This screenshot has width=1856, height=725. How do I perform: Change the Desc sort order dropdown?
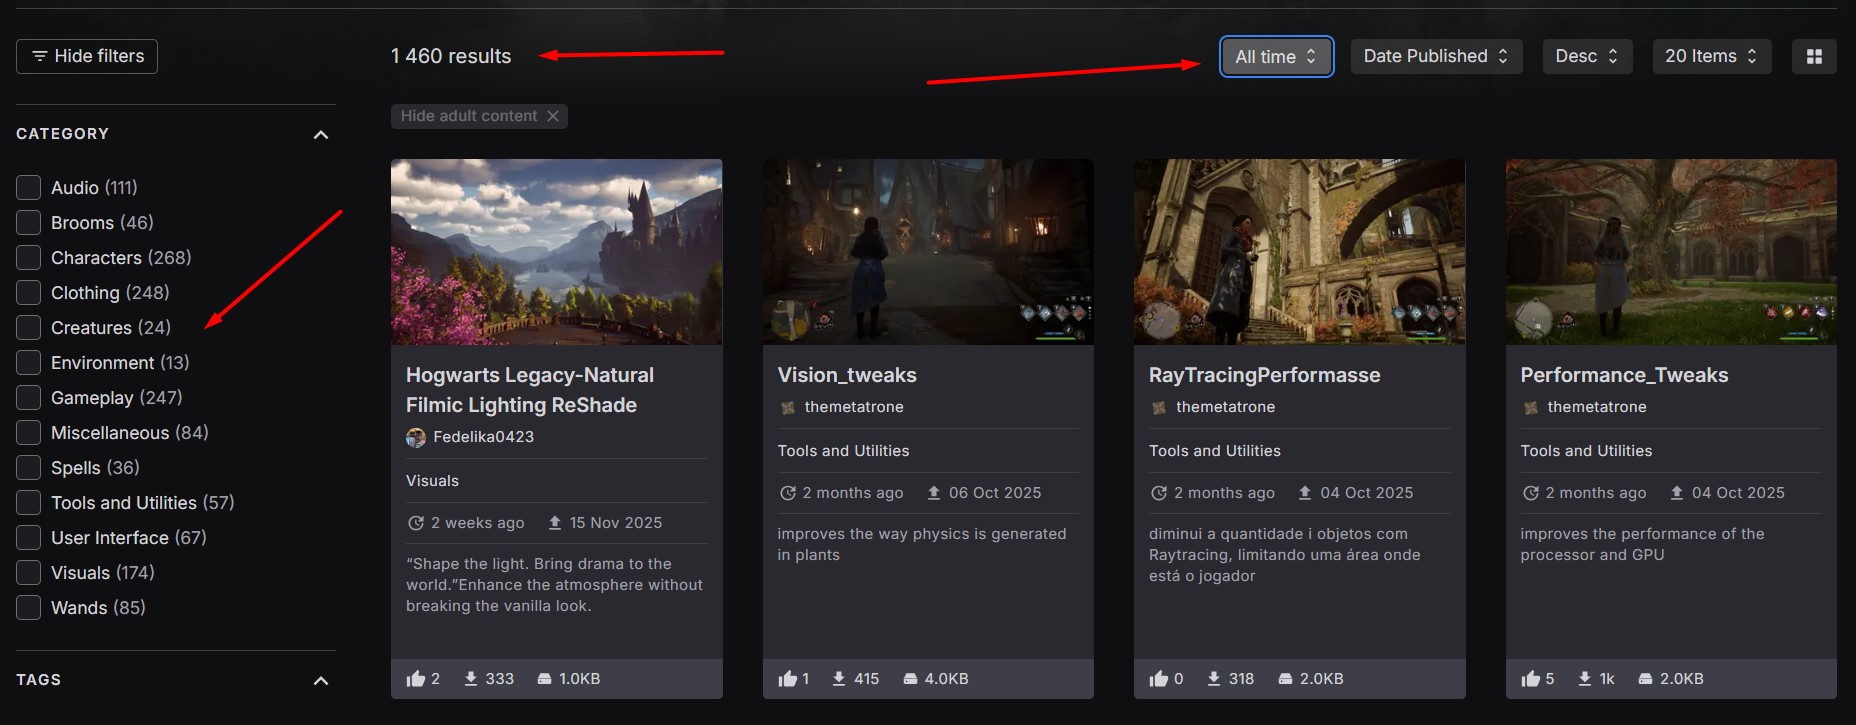[1586, 57]
